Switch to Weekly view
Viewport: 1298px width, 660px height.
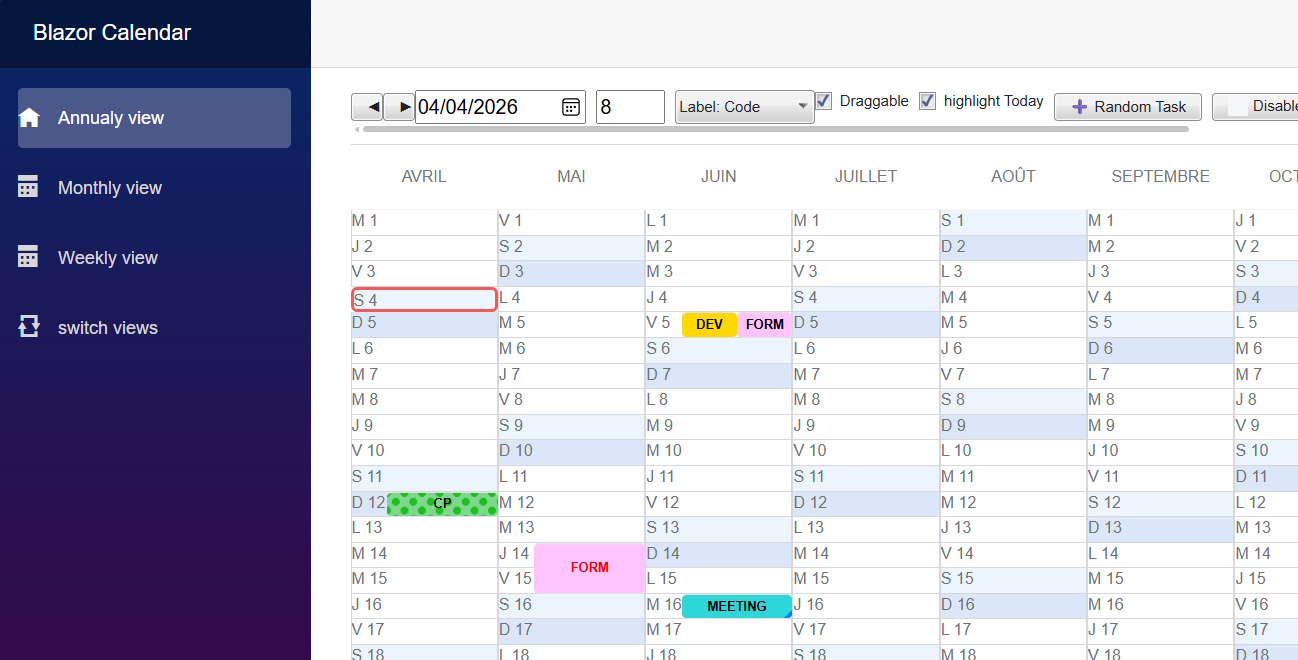click(107, 257)
